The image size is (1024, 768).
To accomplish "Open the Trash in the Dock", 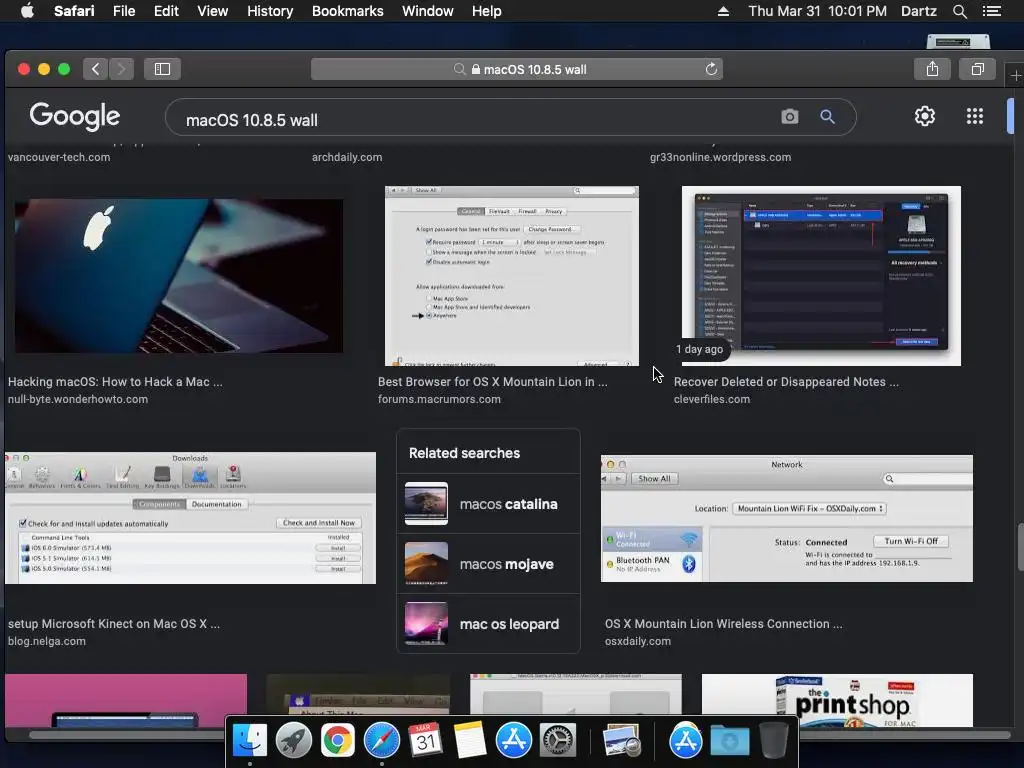I will (x=773, y=741).
